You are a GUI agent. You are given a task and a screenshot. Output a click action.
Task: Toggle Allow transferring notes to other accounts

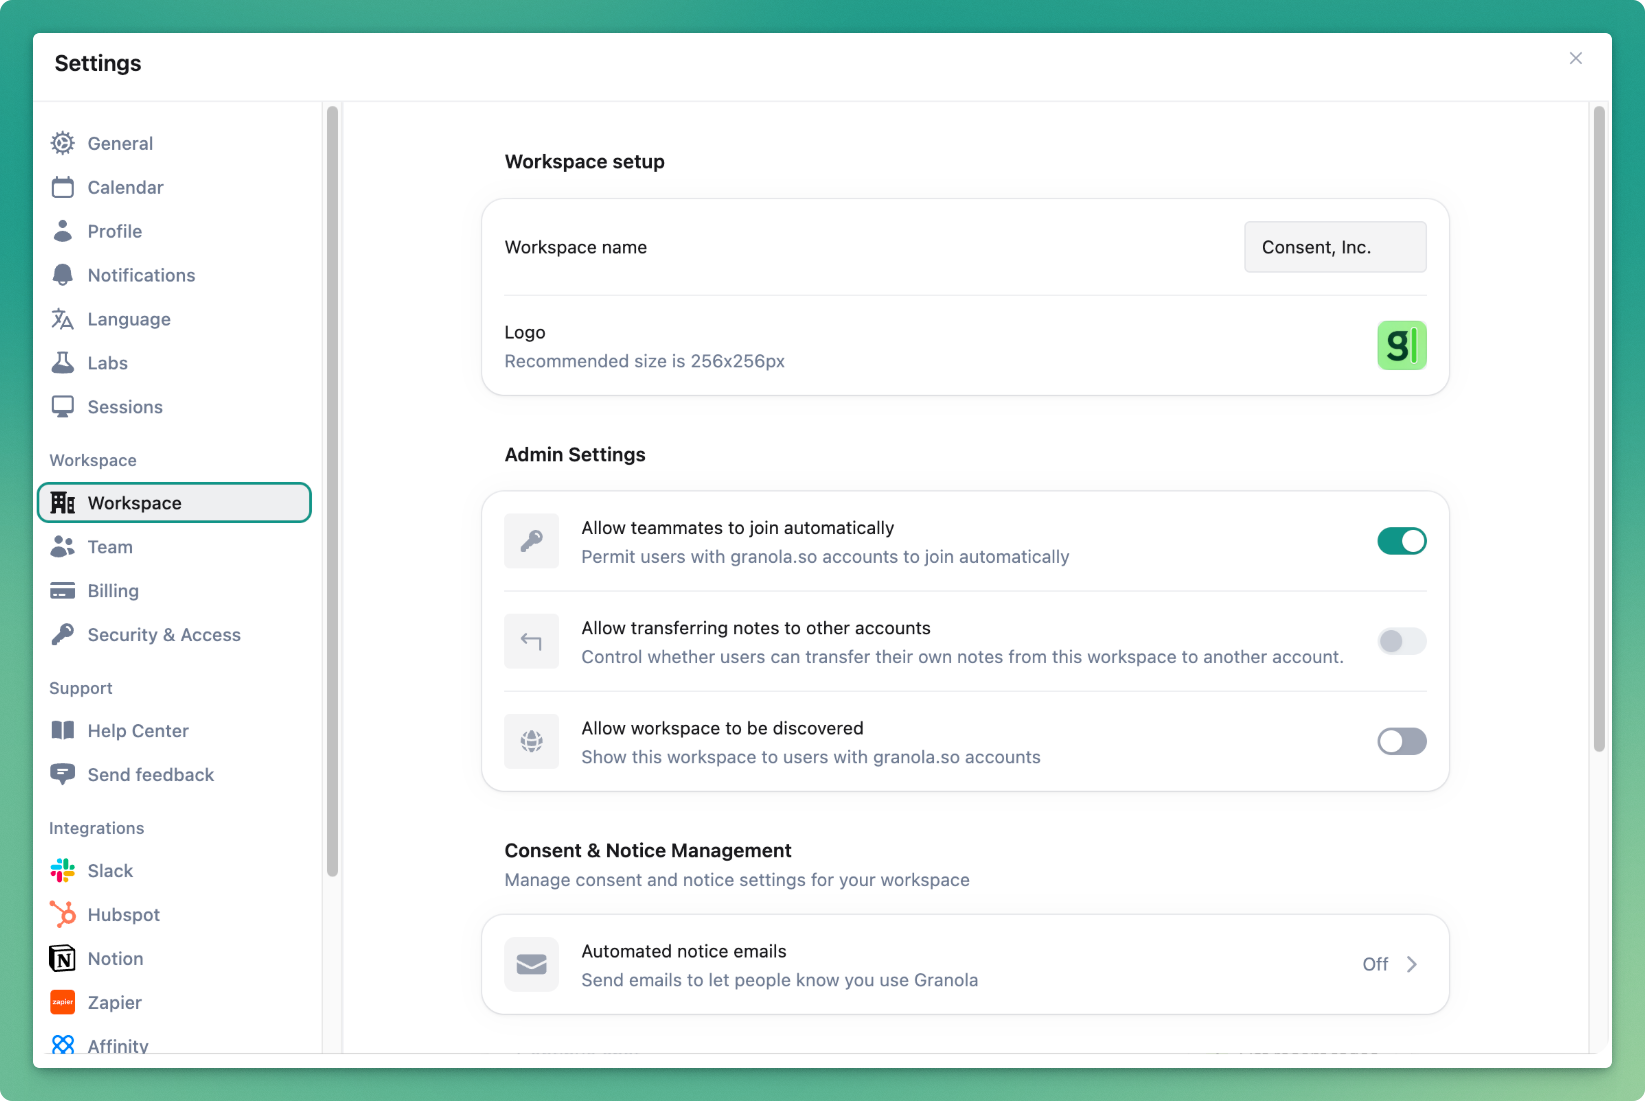coord(1401,641)
